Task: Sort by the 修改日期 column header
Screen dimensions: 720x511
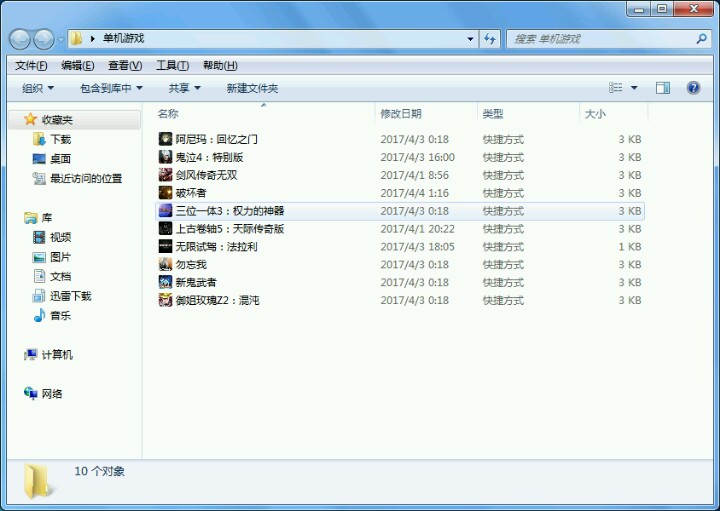Action: [x=401, y=114]
